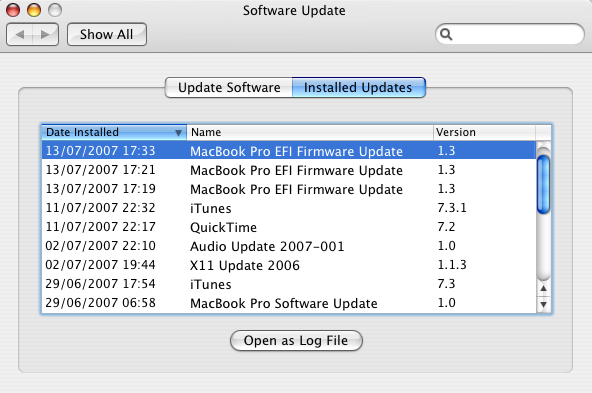This screenshot has height=393, width=592.
Task: Select the Audio Update 2007-001 row
Action: tap(289, 246)
